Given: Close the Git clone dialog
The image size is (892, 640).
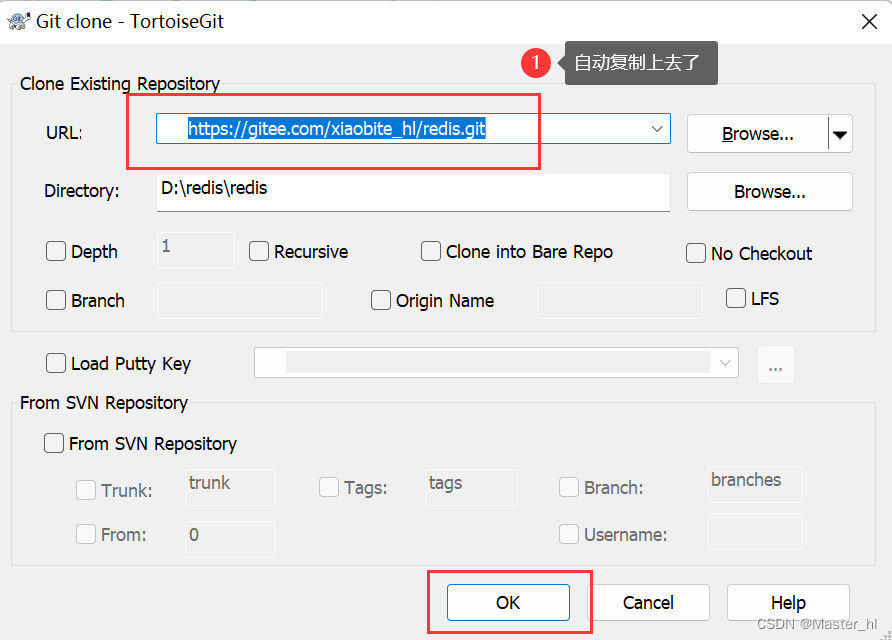Looking at the screenshot, I should click(x=869, y=22).
